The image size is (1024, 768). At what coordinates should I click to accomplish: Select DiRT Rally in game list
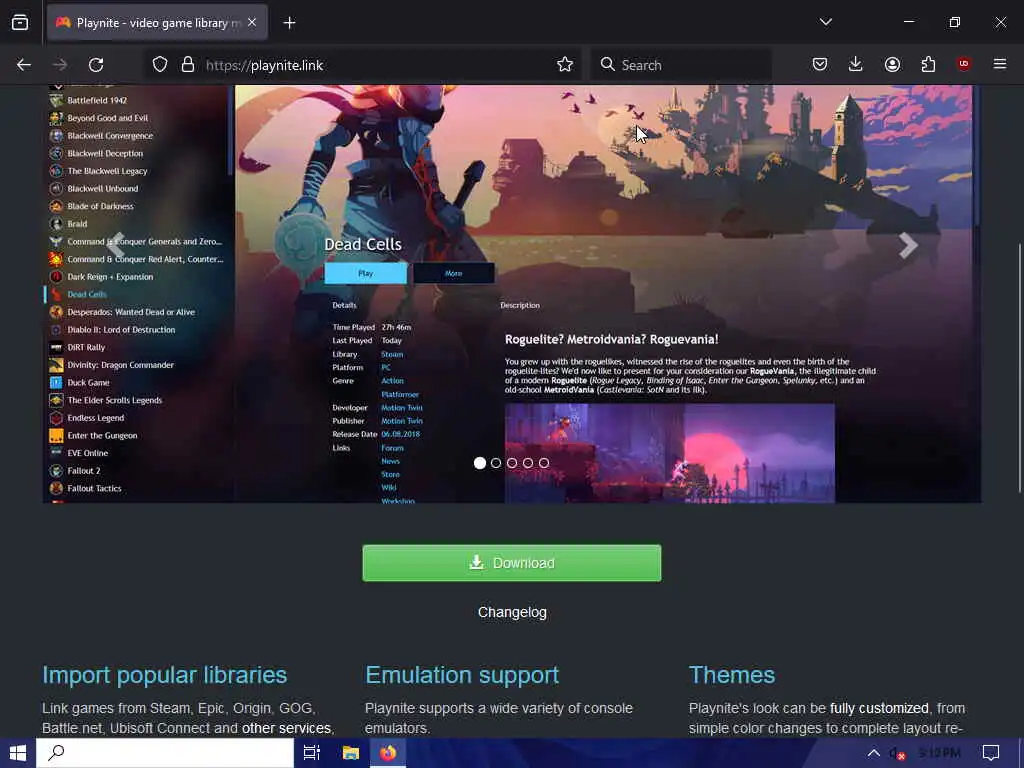[86, 347]
